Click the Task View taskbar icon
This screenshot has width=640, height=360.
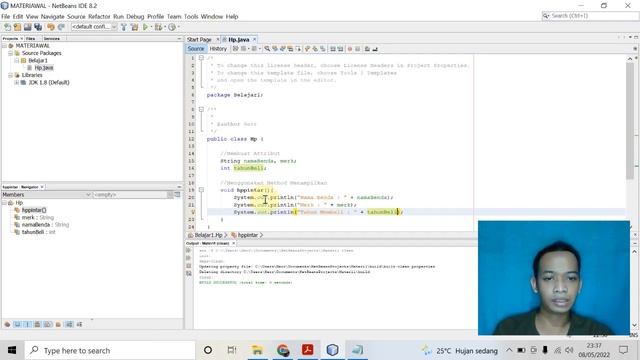(232, 350)
